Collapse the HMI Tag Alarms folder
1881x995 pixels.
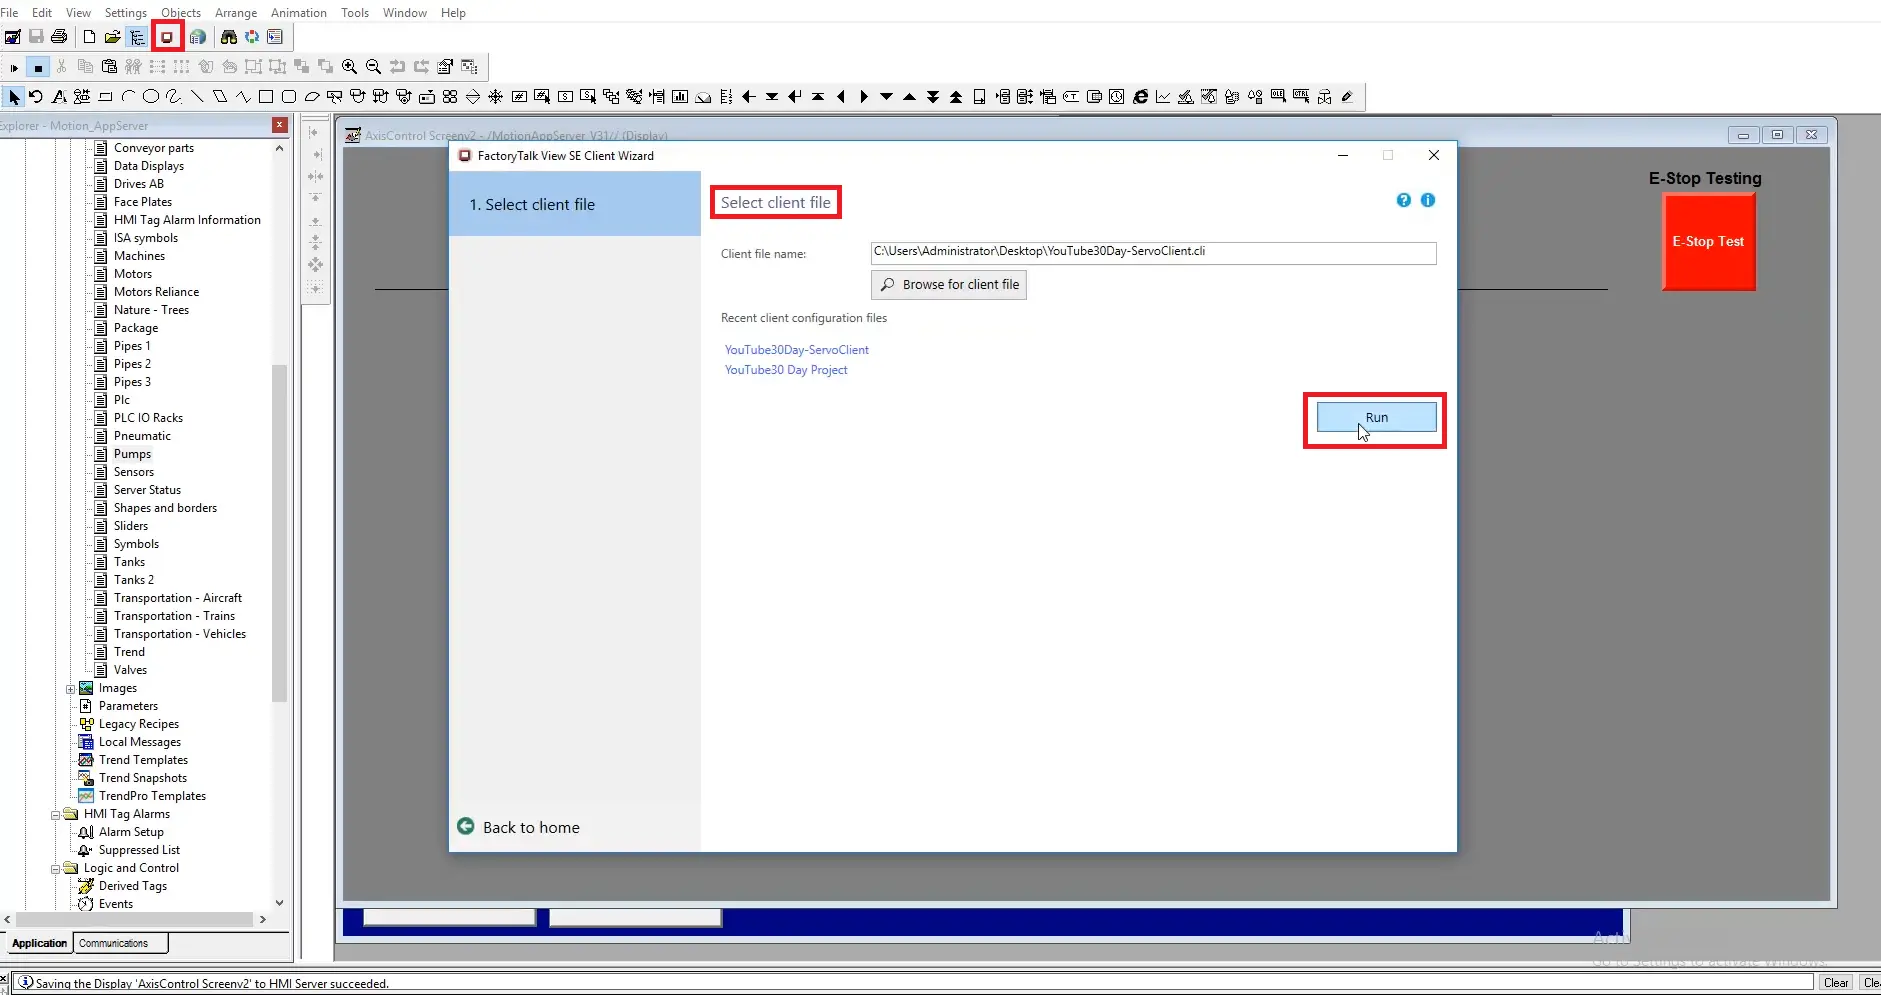[x=56, y=815]
